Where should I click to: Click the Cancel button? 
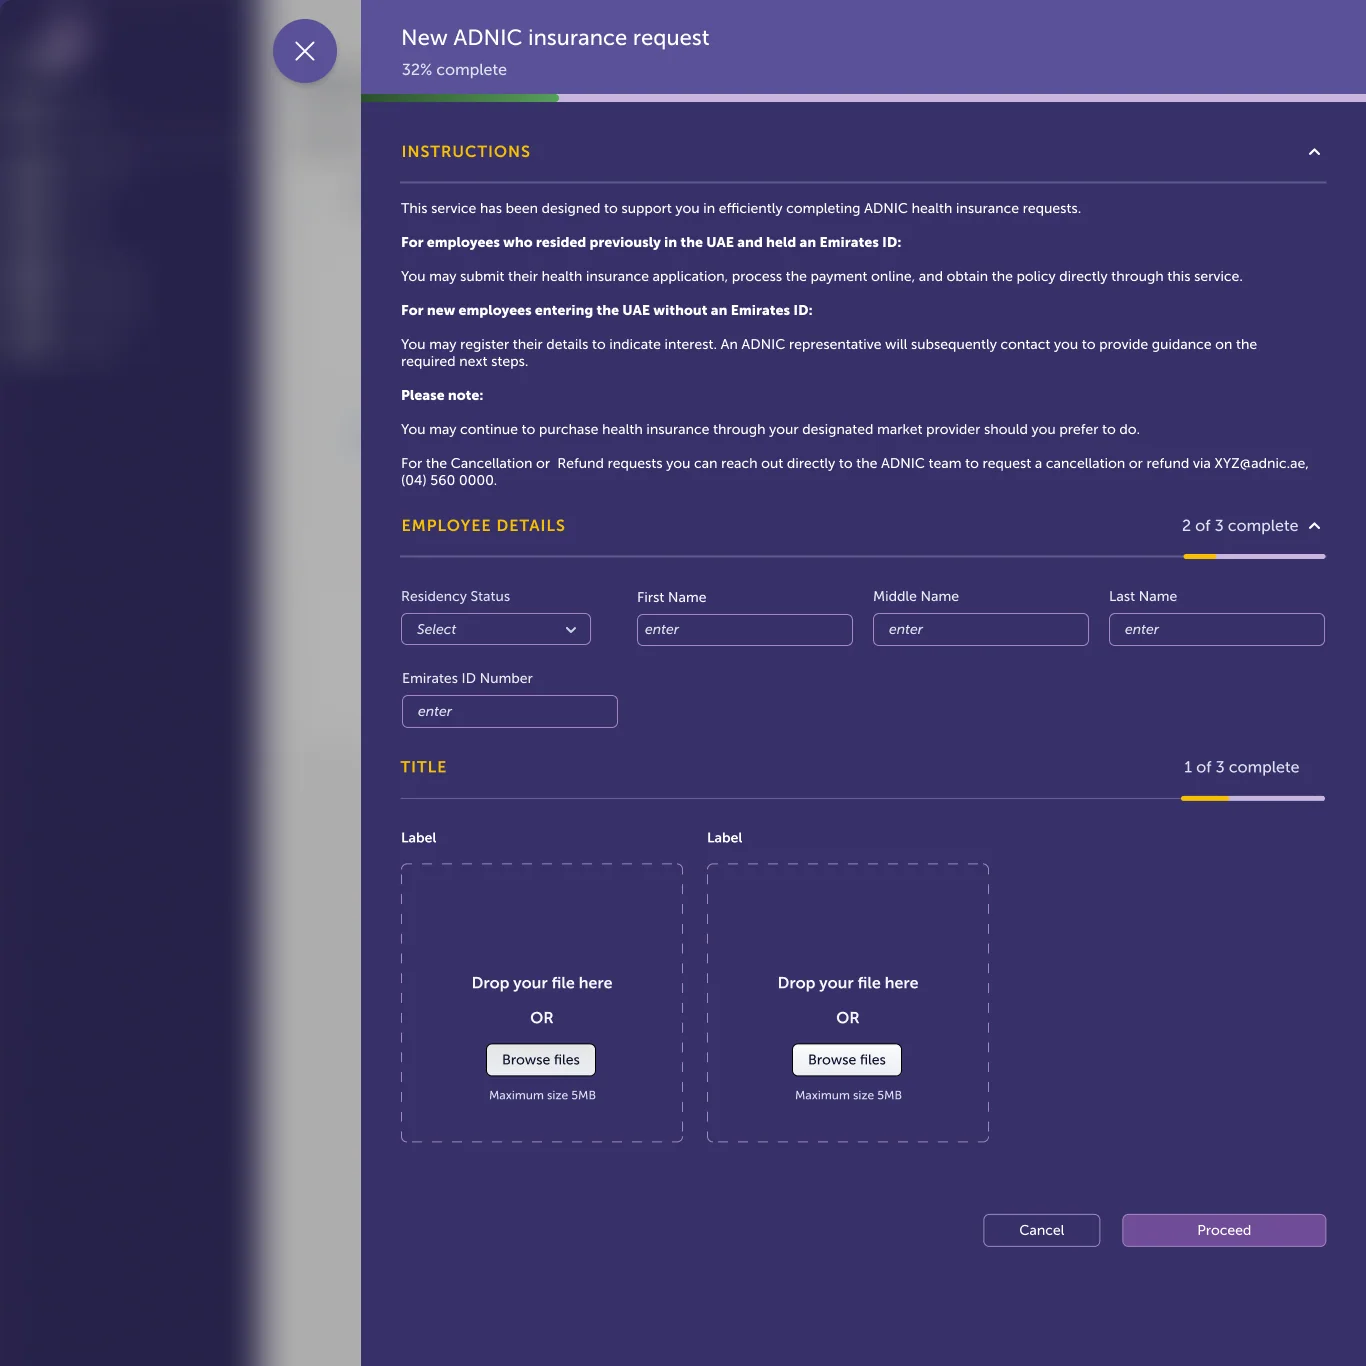(1042, 1230)
